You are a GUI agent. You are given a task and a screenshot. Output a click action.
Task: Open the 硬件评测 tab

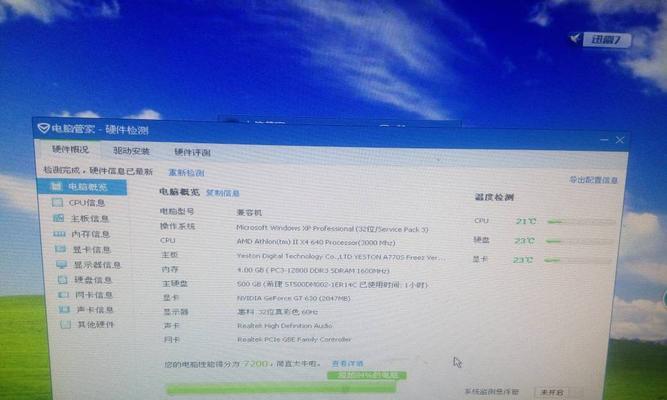[192, 152]
